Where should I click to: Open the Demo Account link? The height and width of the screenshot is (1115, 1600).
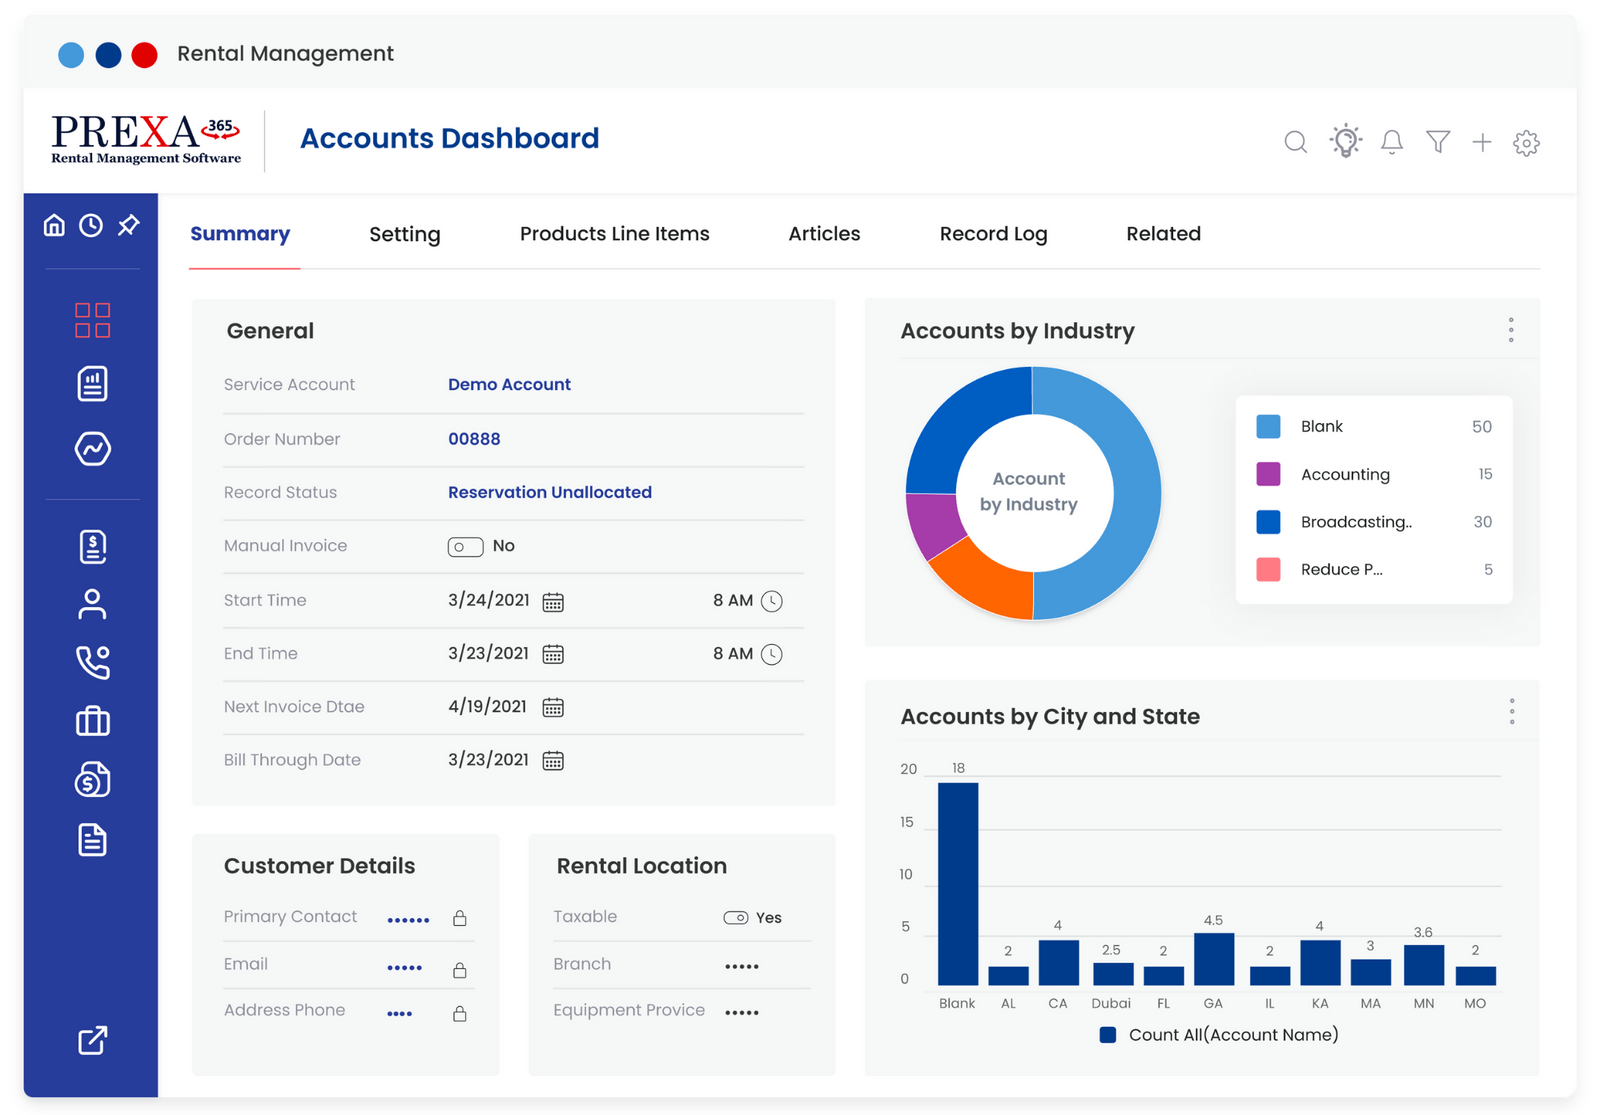(x=509, y=384)
